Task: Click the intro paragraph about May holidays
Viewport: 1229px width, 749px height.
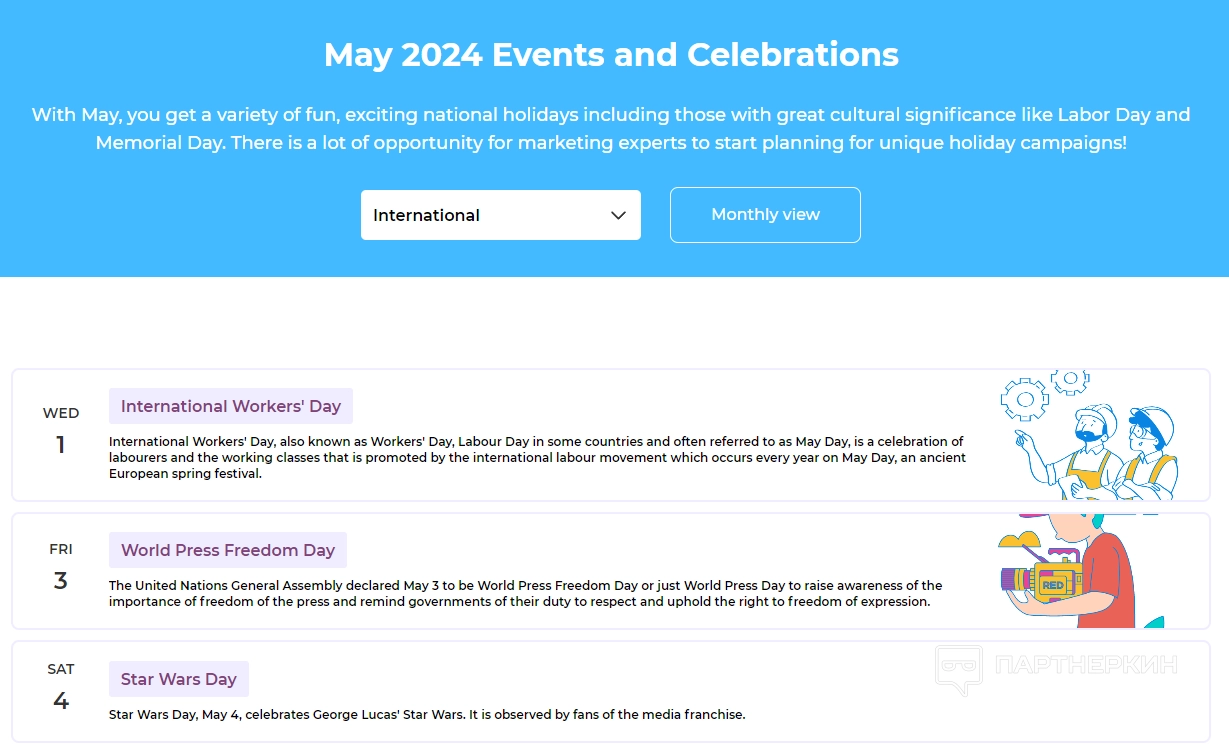Action: [611, 128]
